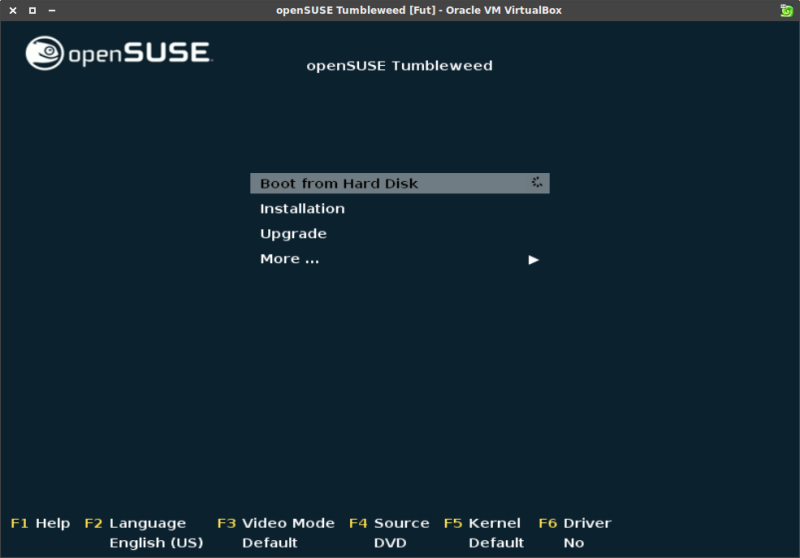Close the VirtualBox window
Viewport: 800px width, 558px height.
click(13, 10)
